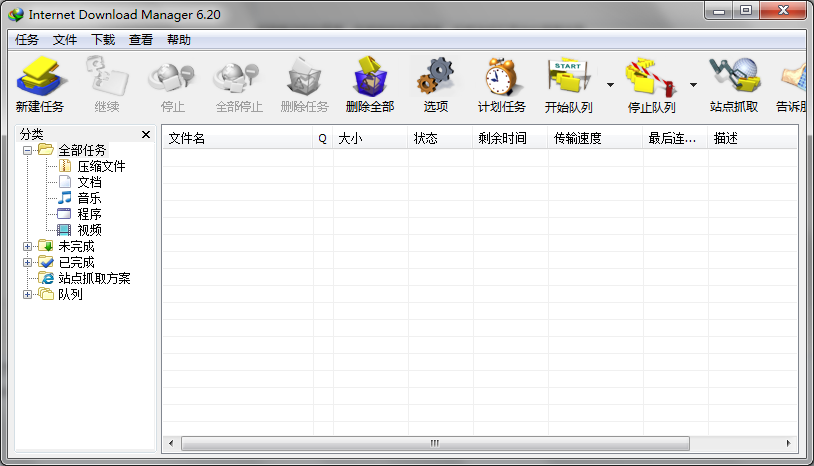Click the 删除全部 (delete all) icon
Image resolution: width=814 pixels, height=466 pixels.
(370, 77)
